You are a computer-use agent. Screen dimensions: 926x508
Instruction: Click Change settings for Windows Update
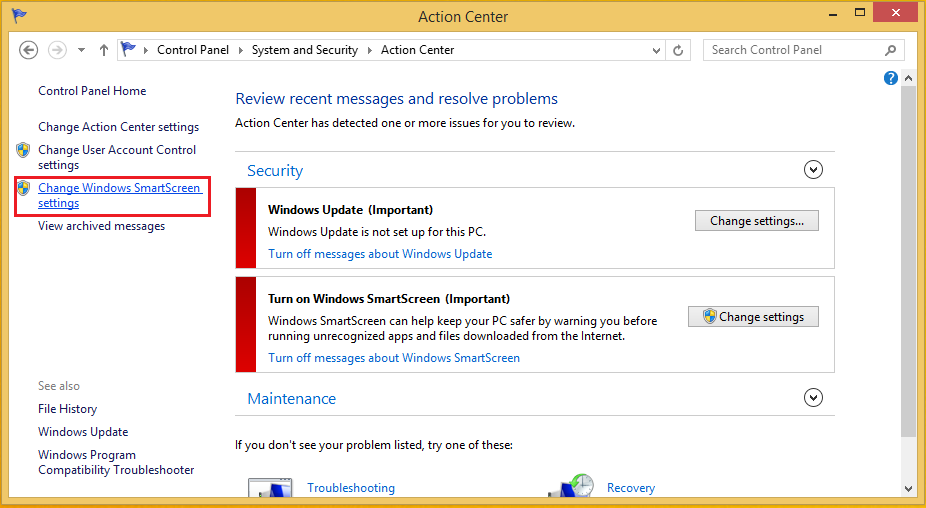(x=756, y=221)
